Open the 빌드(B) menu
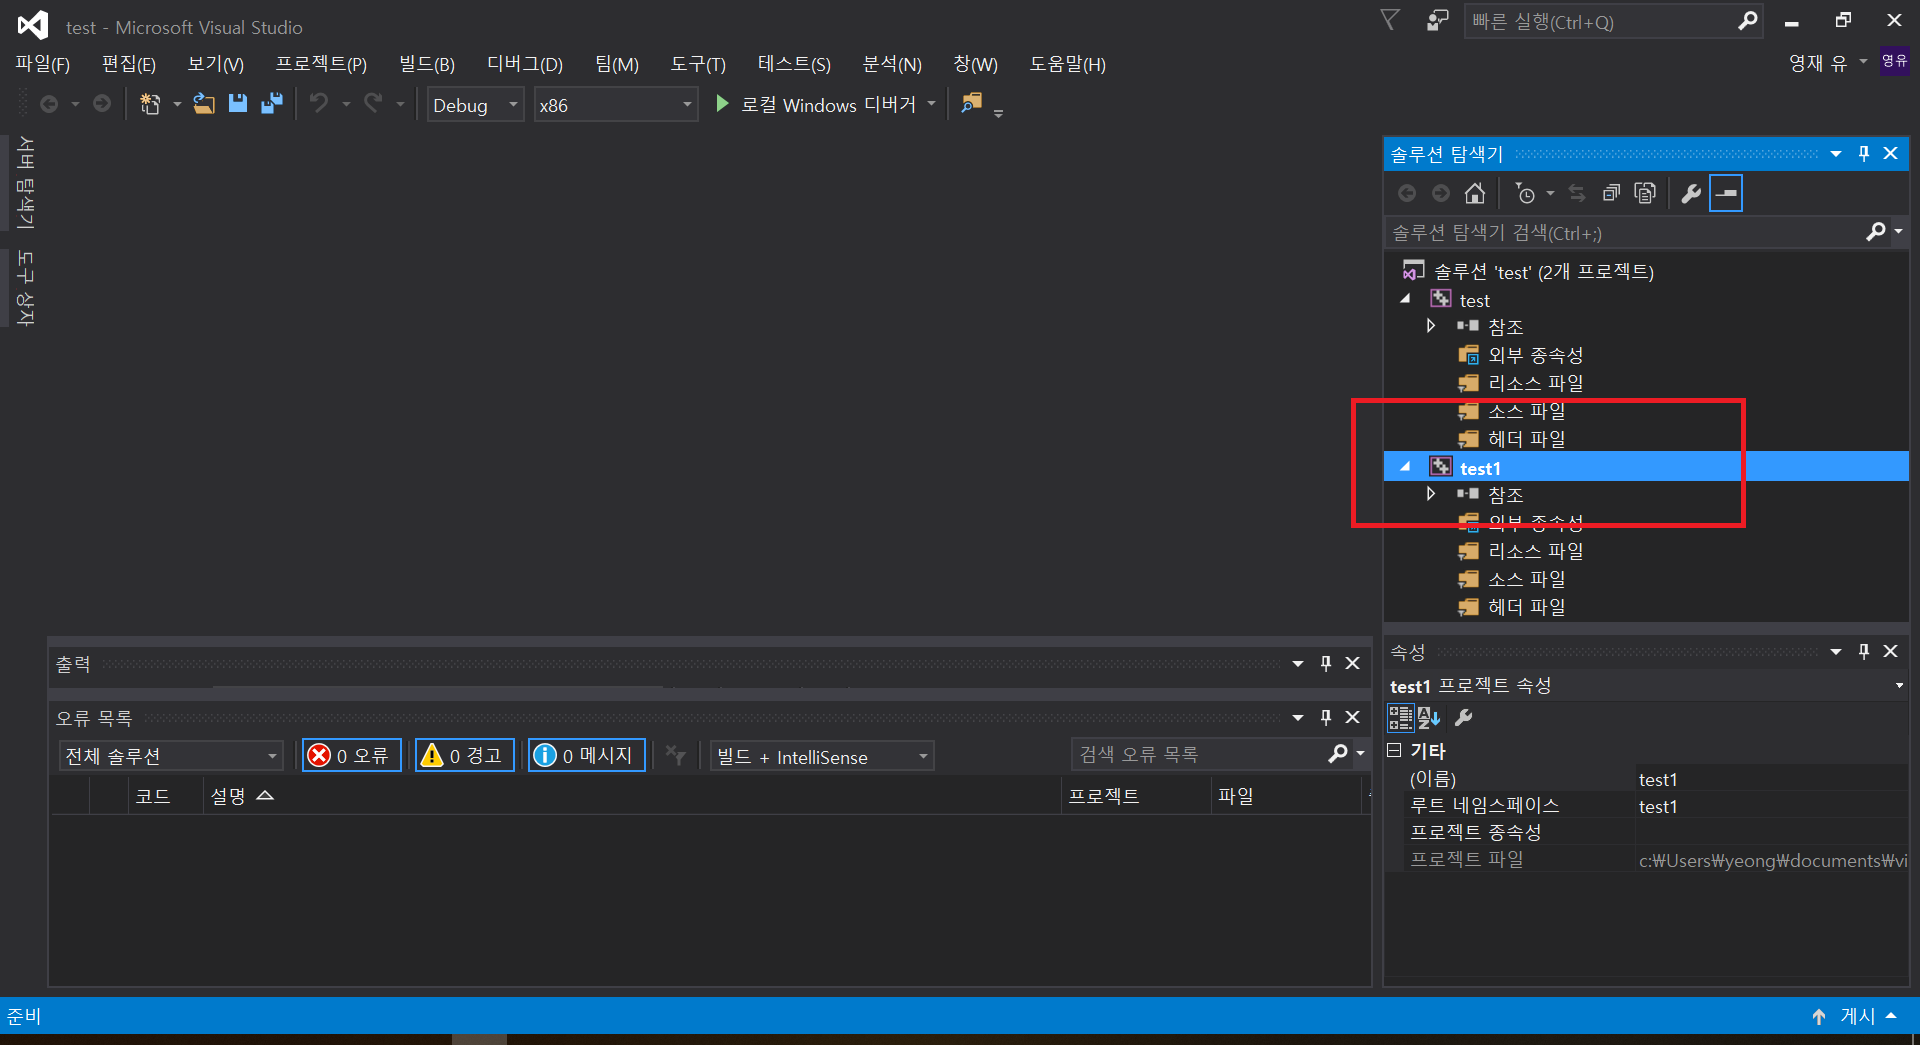The width and height of the screenshot is (1920, 1045). click(x=427, y=64)
